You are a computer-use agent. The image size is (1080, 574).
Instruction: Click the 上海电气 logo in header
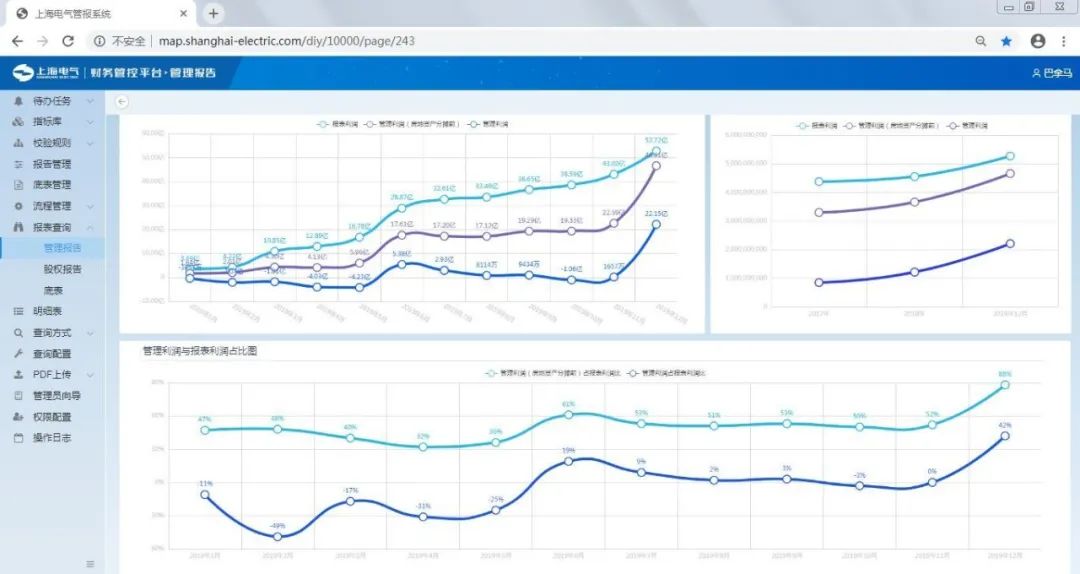pos(46,72)
